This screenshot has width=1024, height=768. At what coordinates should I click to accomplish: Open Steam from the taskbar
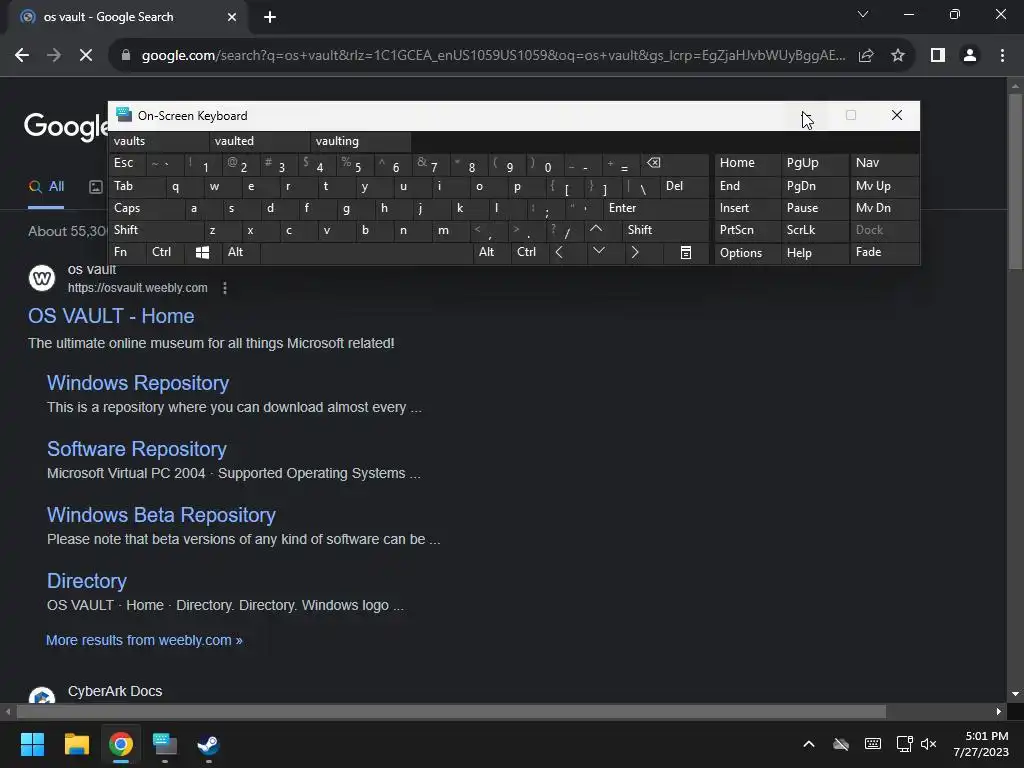tap(208, 744)
